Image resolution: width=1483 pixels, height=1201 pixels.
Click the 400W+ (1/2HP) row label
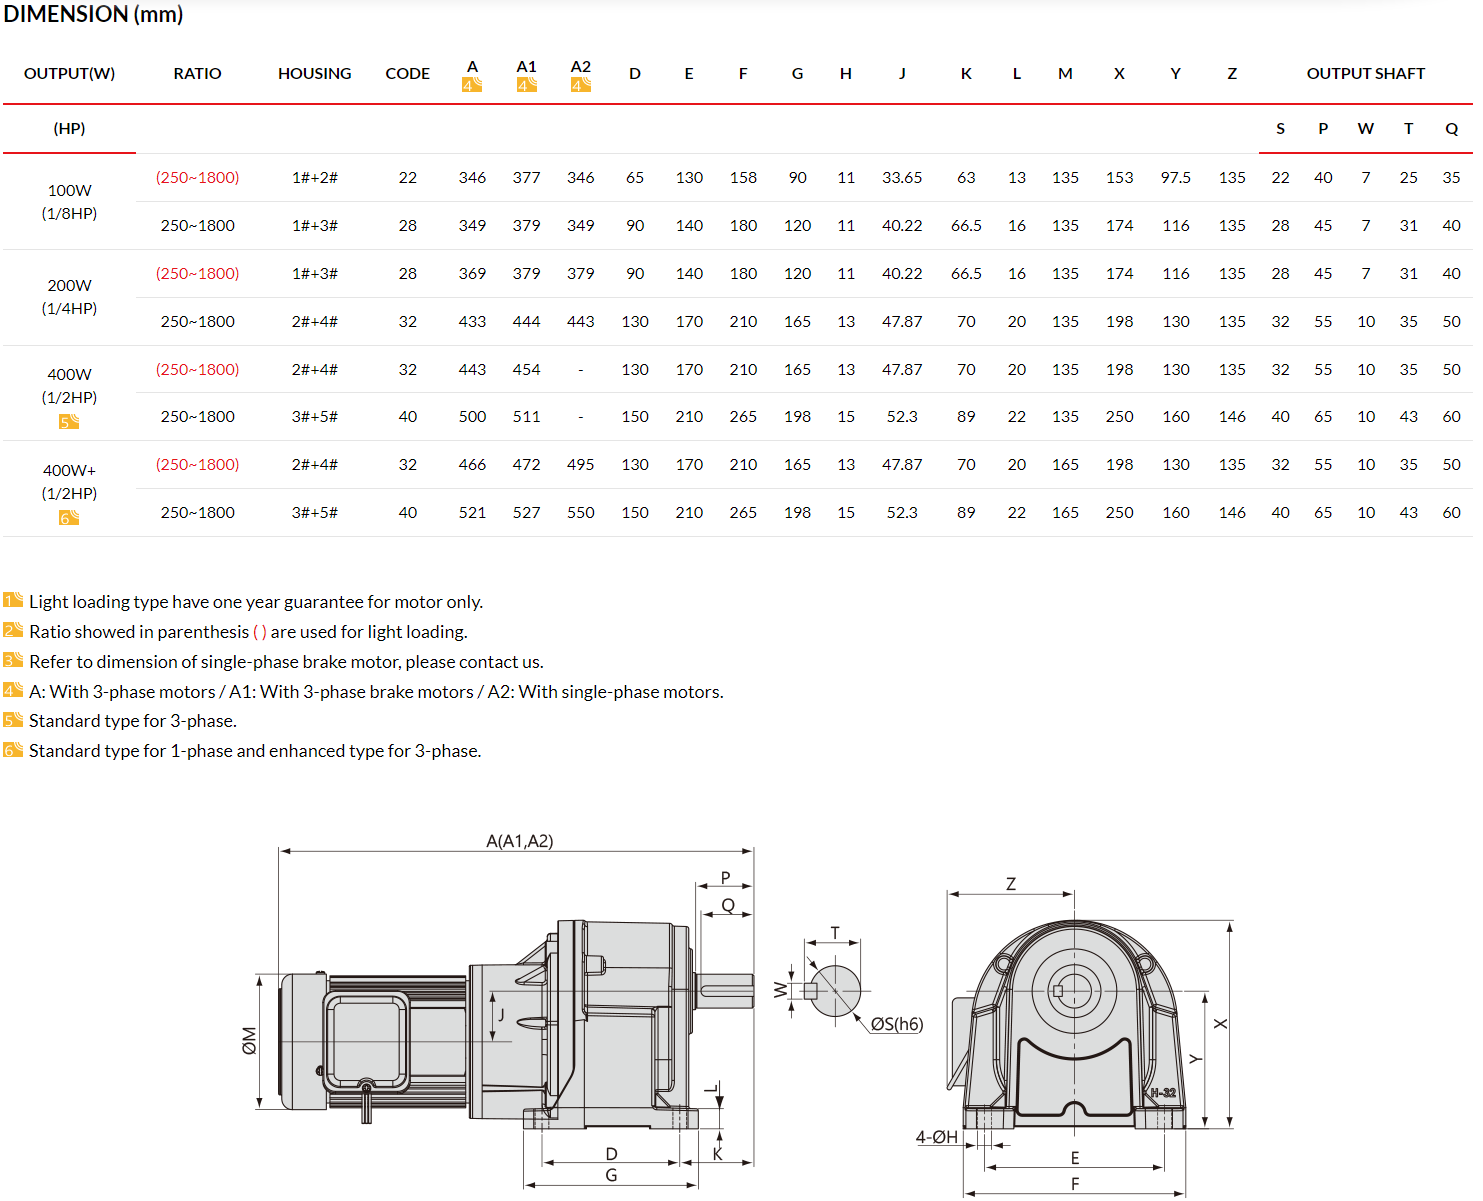tap(69, 481)
